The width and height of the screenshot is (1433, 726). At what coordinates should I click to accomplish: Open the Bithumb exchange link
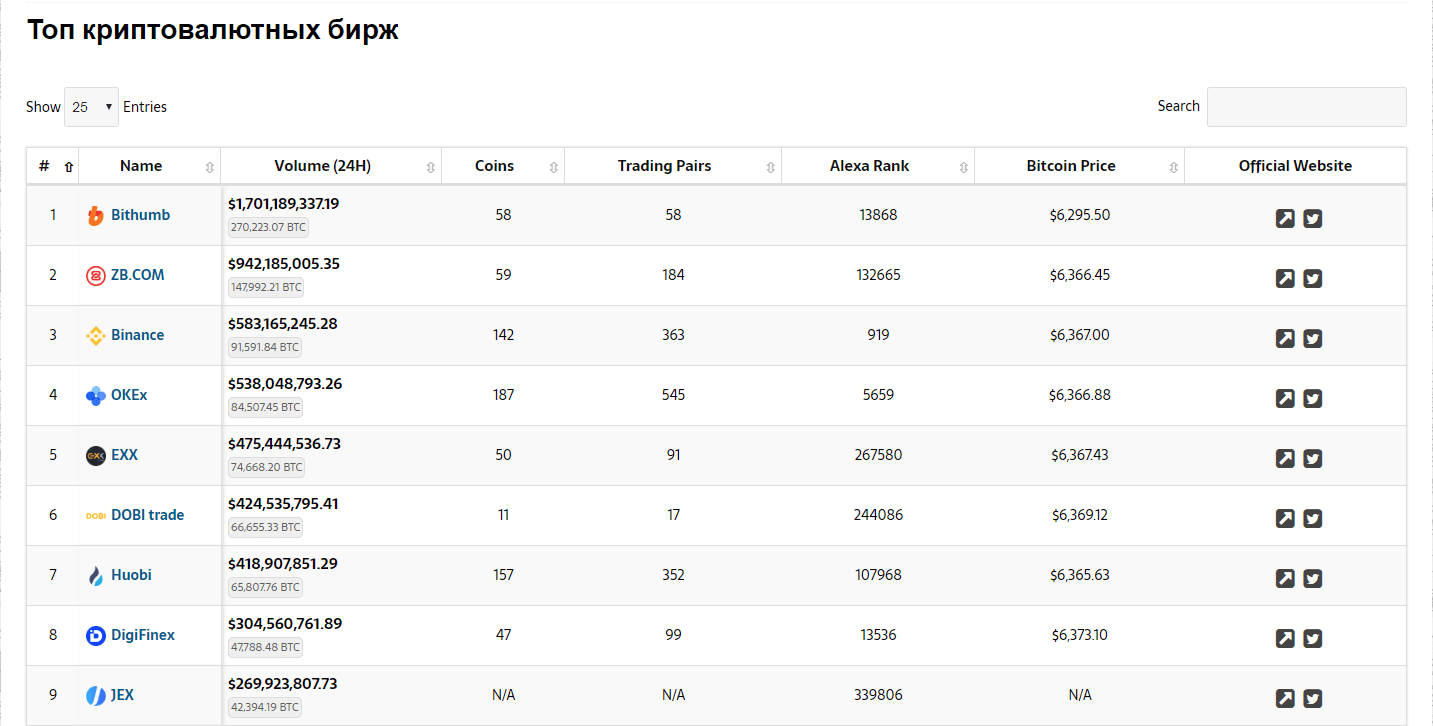point(140,215)
